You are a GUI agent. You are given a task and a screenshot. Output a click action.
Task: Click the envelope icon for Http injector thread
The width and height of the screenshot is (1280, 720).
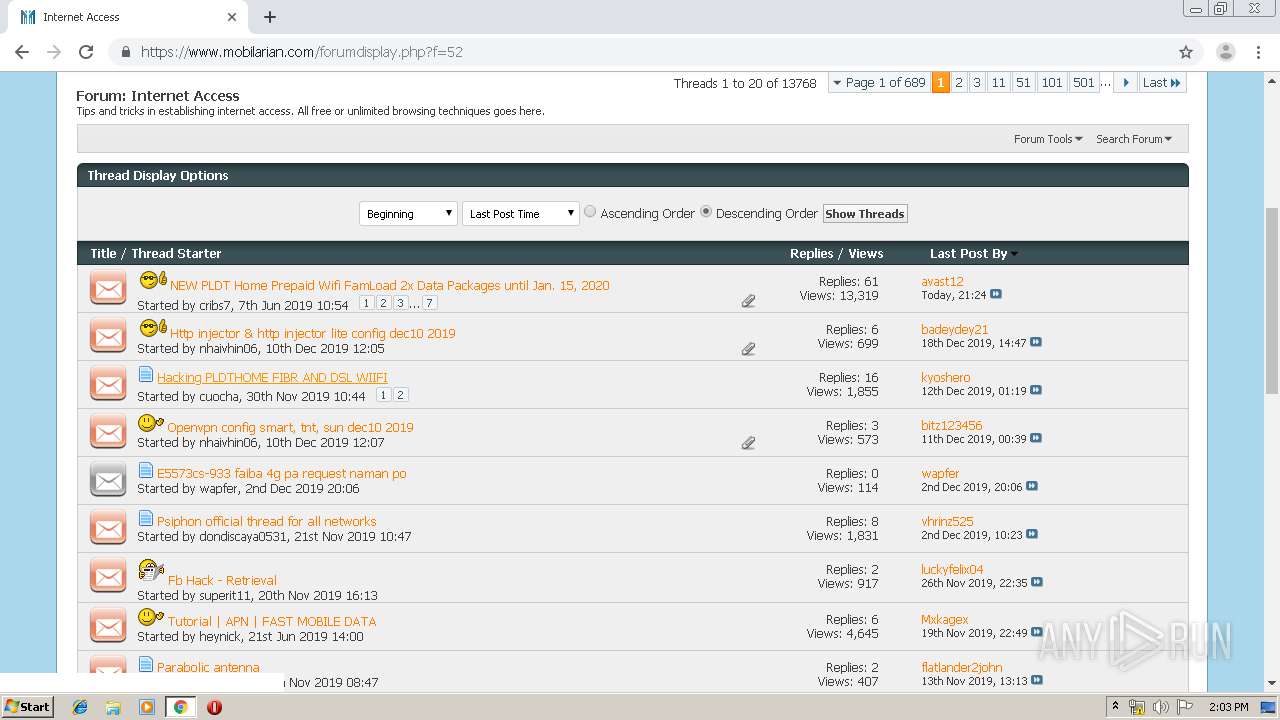tap(108, 336)
